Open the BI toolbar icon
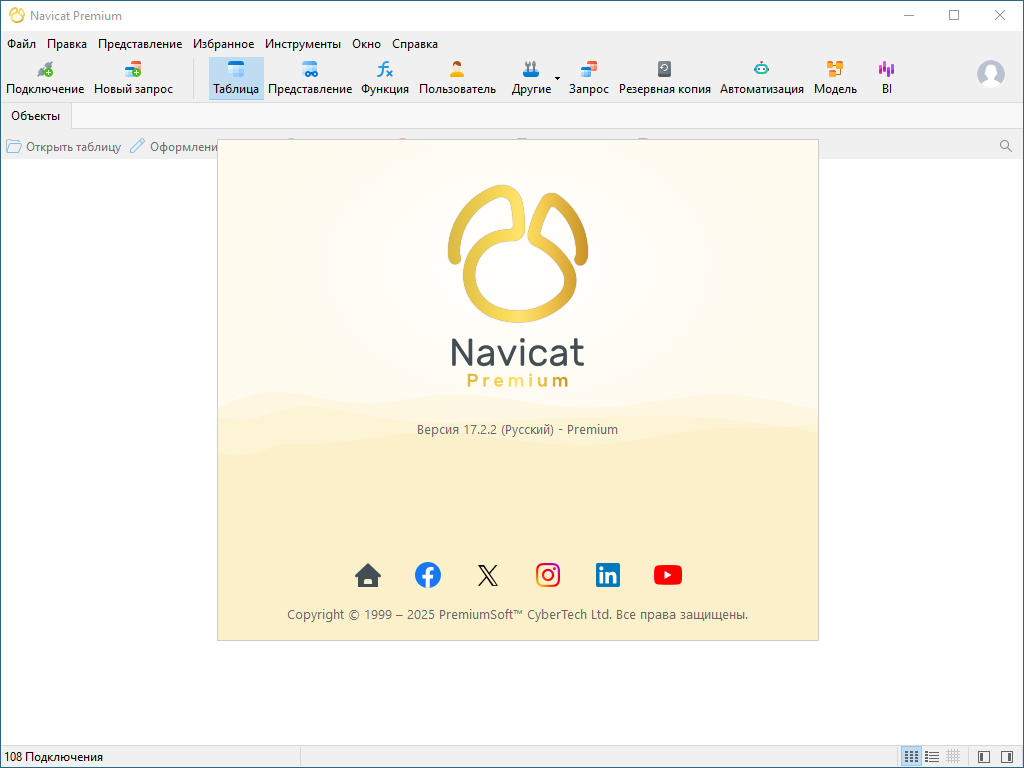This screenshot has width=1024, height=768. click(886, 78)
